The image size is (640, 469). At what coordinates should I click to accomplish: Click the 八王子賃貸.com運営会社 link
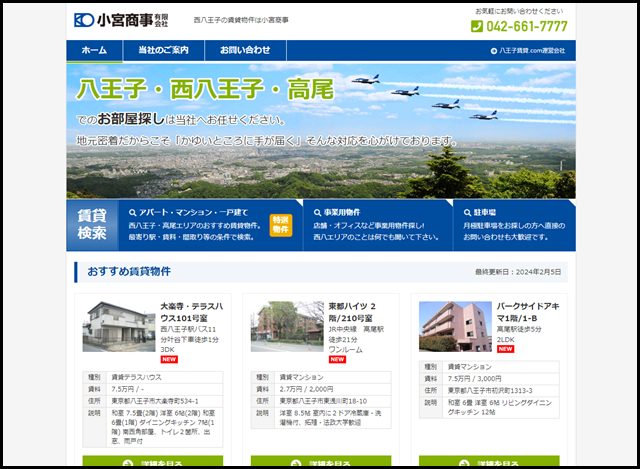pos(532,51)
